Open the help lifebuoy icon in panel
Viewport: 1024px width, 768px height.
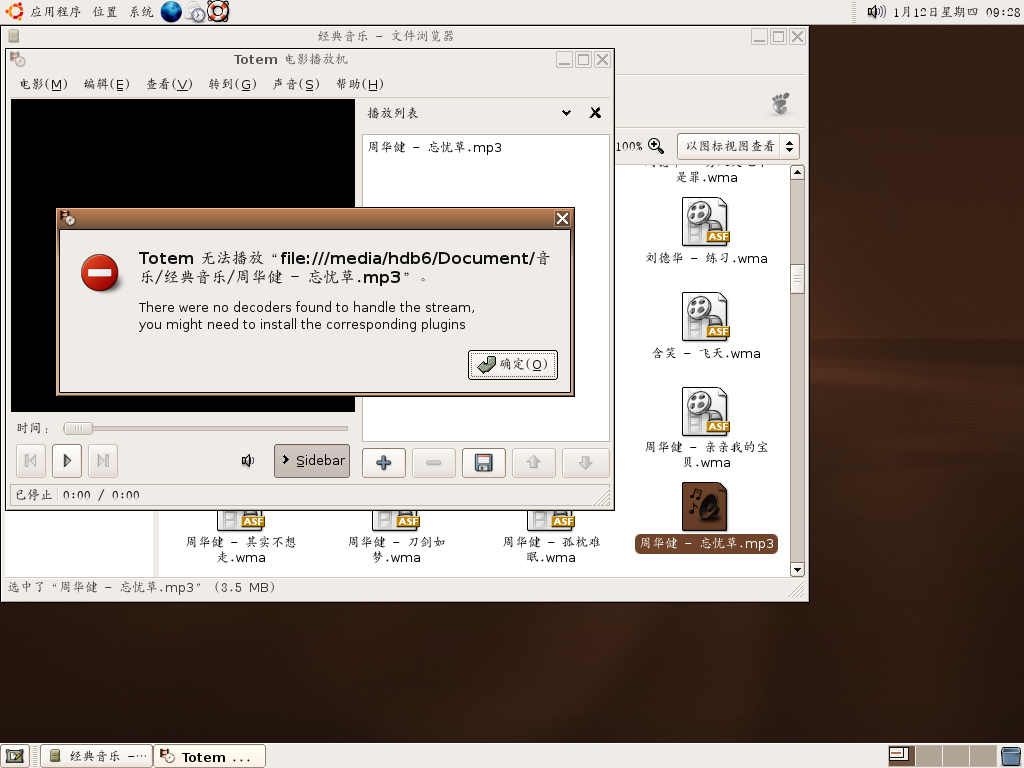[x=218, y=12]
